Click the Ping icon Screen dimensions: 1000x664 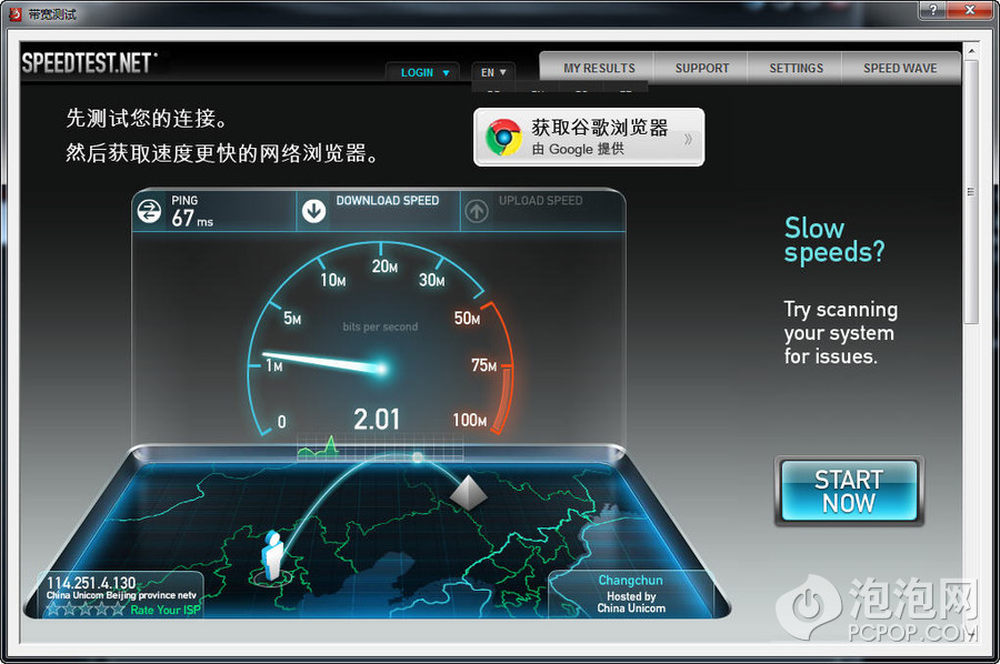point(150,211)
